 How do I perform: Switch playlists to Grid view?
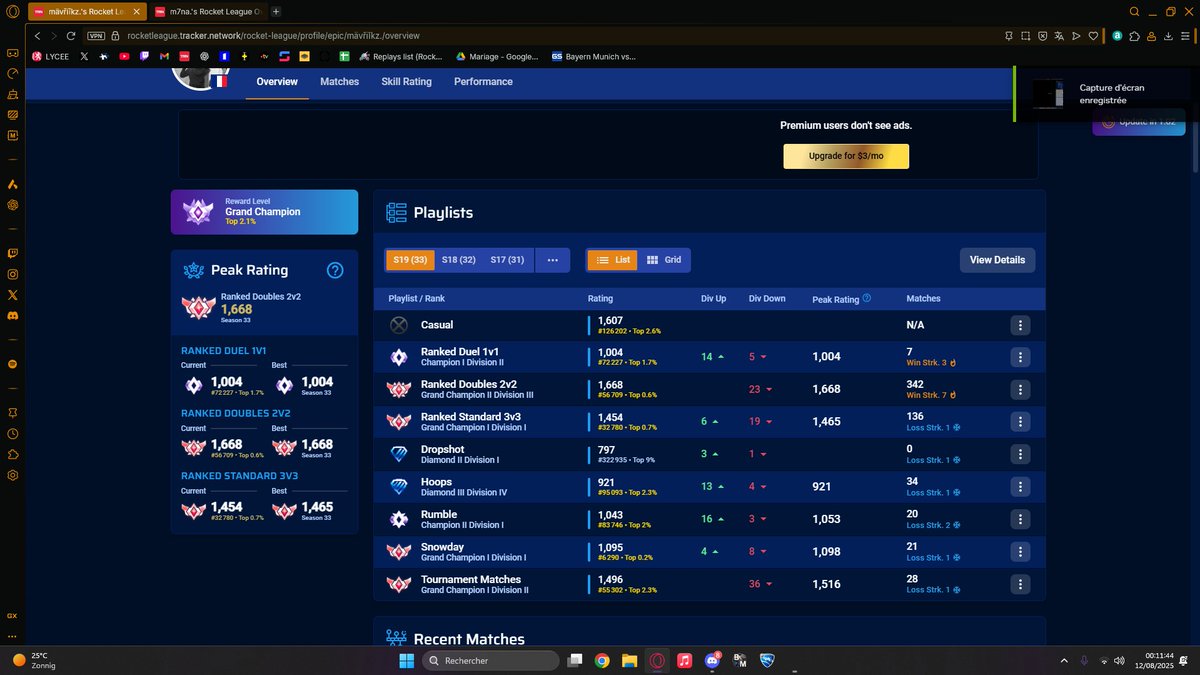(664, 260)
